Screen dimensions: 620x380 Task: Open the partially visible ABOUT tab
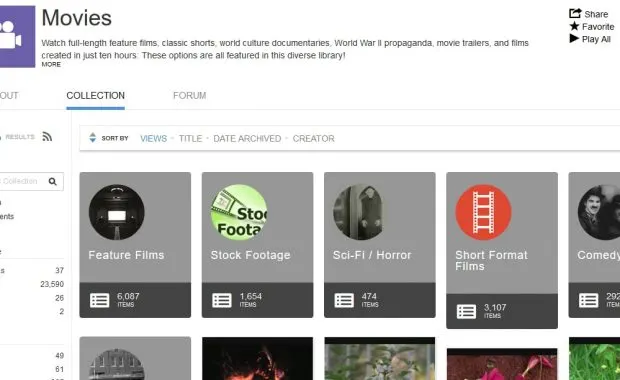[9, 96]
